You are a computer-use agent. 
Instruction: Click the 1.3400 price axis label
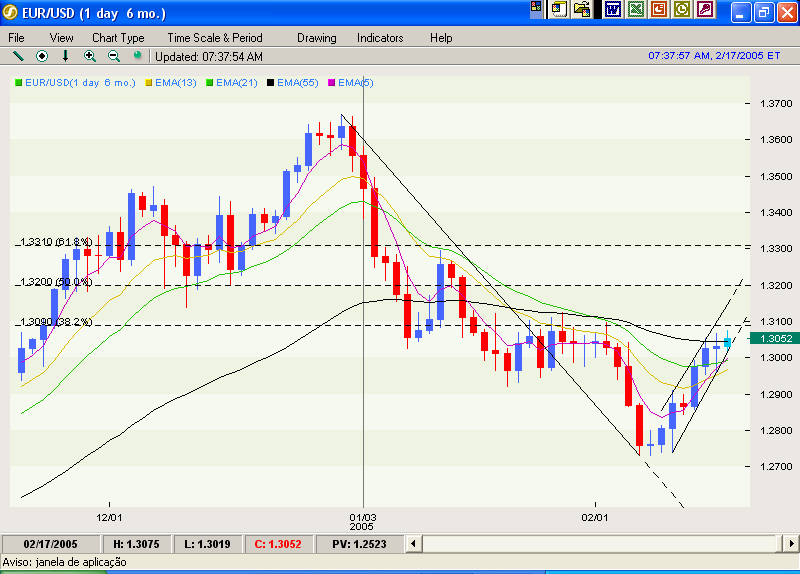point(776,212)
